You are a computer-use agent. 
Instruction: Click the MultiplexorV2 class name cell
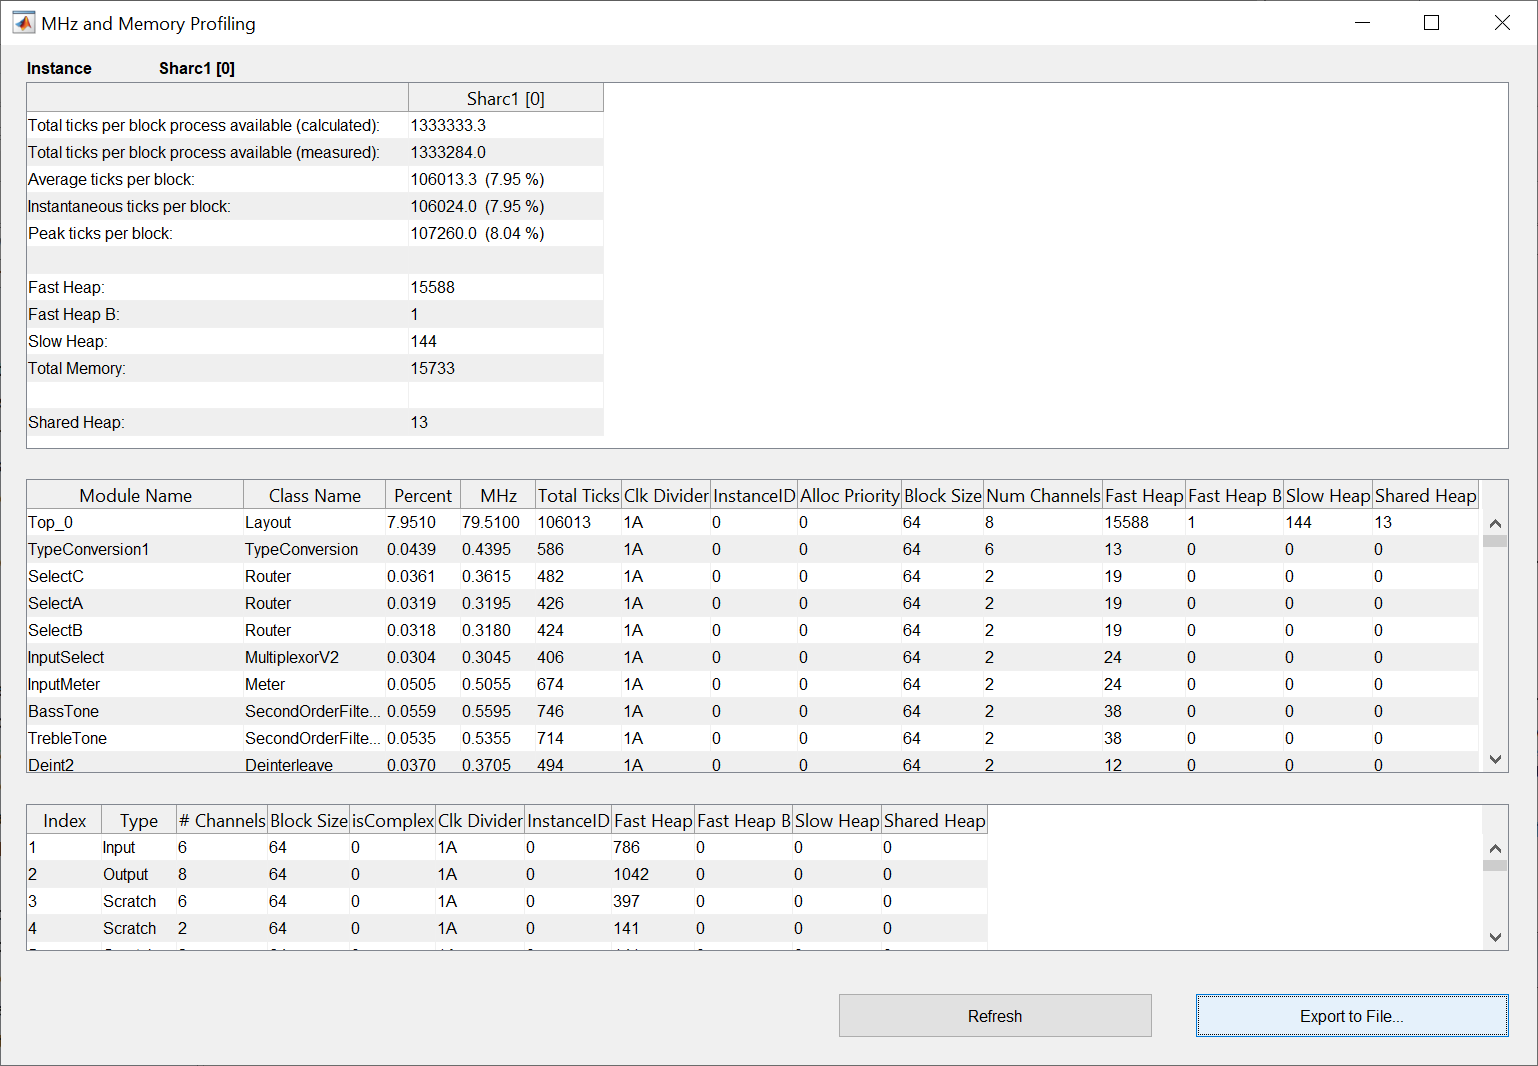click(314, 657)
